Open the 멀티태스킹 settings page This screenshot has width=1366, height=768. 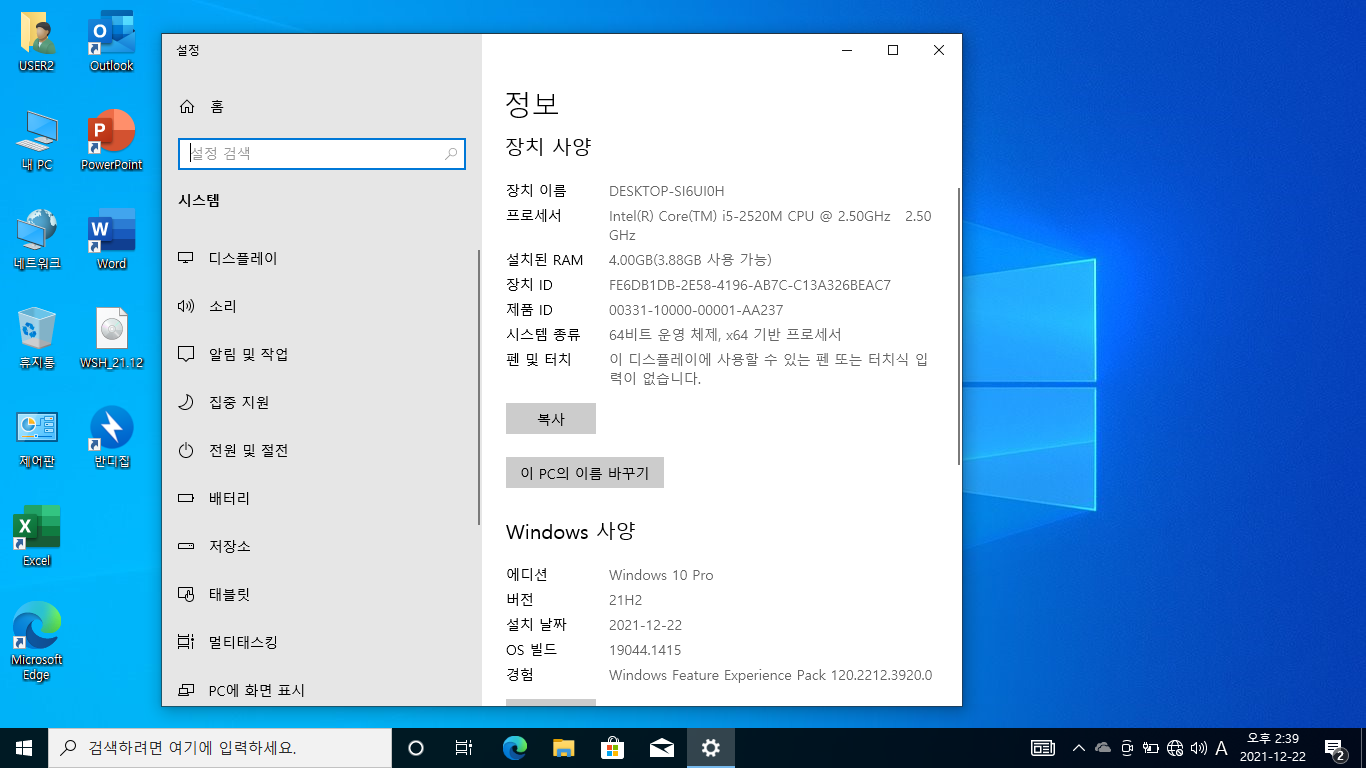320,642
